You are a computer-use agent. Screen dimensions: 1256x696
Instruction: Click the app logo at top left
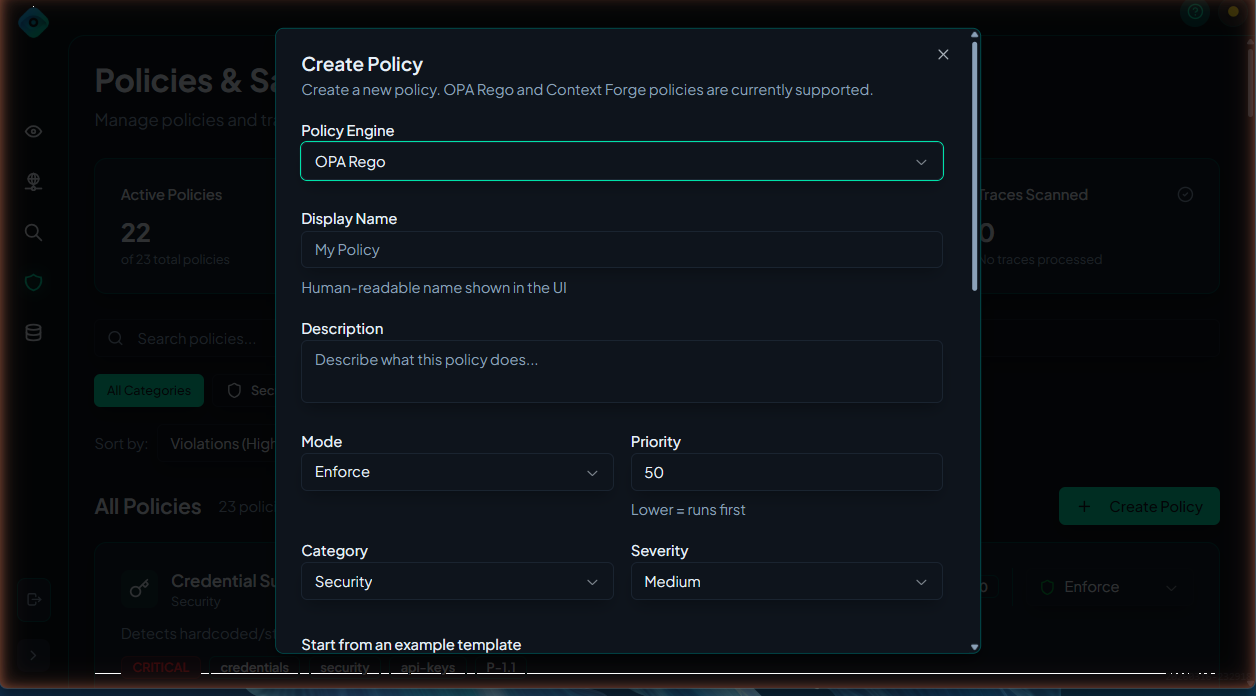click(x=33, y=22)
